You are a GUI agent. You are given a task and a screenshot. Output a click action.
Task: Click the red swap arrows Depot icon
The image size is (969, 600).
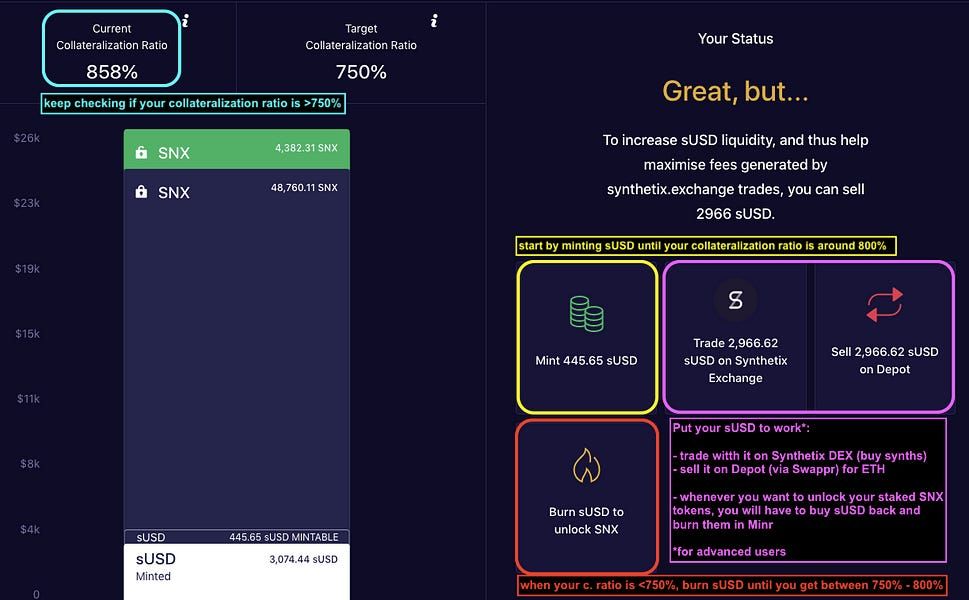[x=884, y=305]
